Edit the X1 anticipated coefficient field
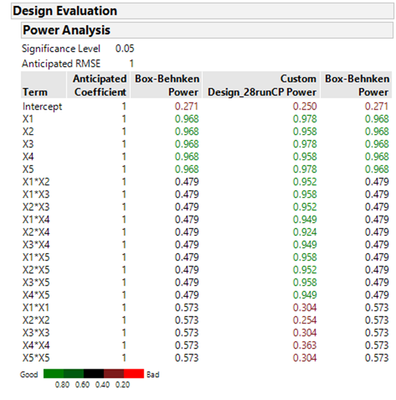This screenshot has height=400, width=396. pyautogui.click(x=124, y=119)
